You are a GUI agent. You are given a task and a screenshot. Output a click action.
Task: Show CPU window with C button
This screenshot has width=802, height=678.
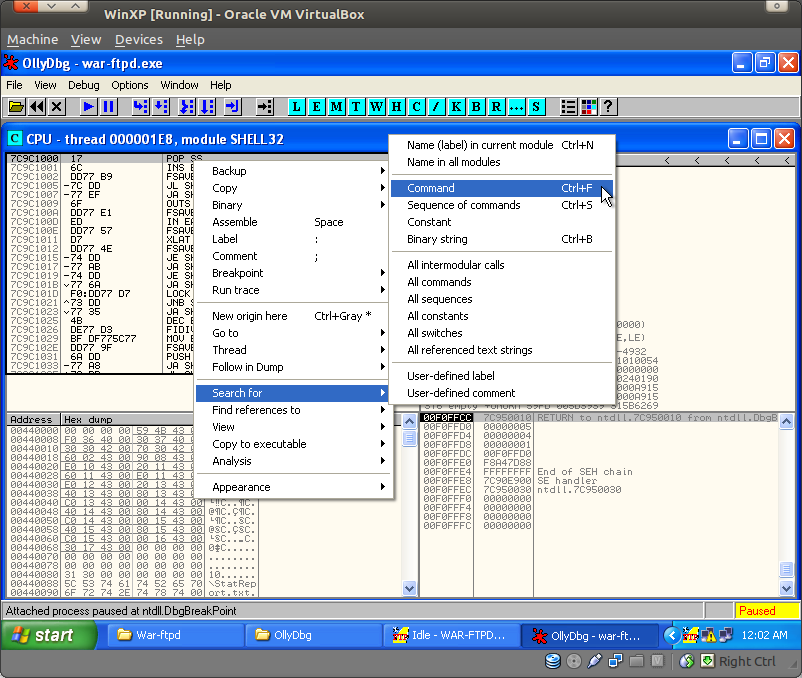[x=416, y=107]
